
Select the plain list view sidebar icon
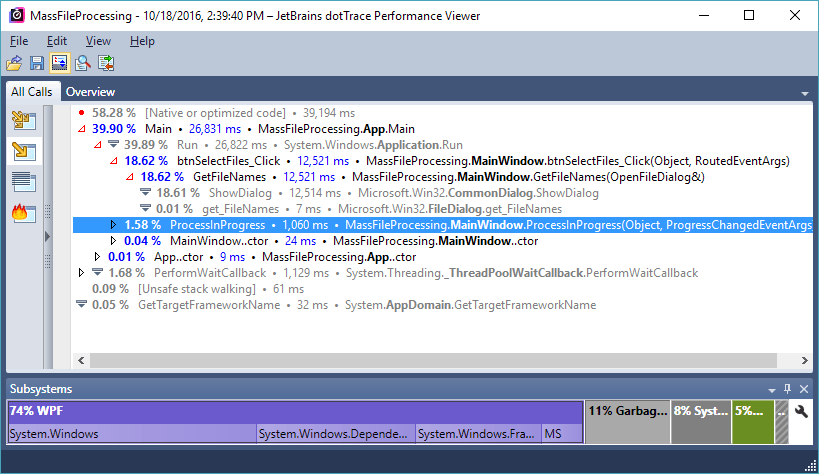[24, 182]
